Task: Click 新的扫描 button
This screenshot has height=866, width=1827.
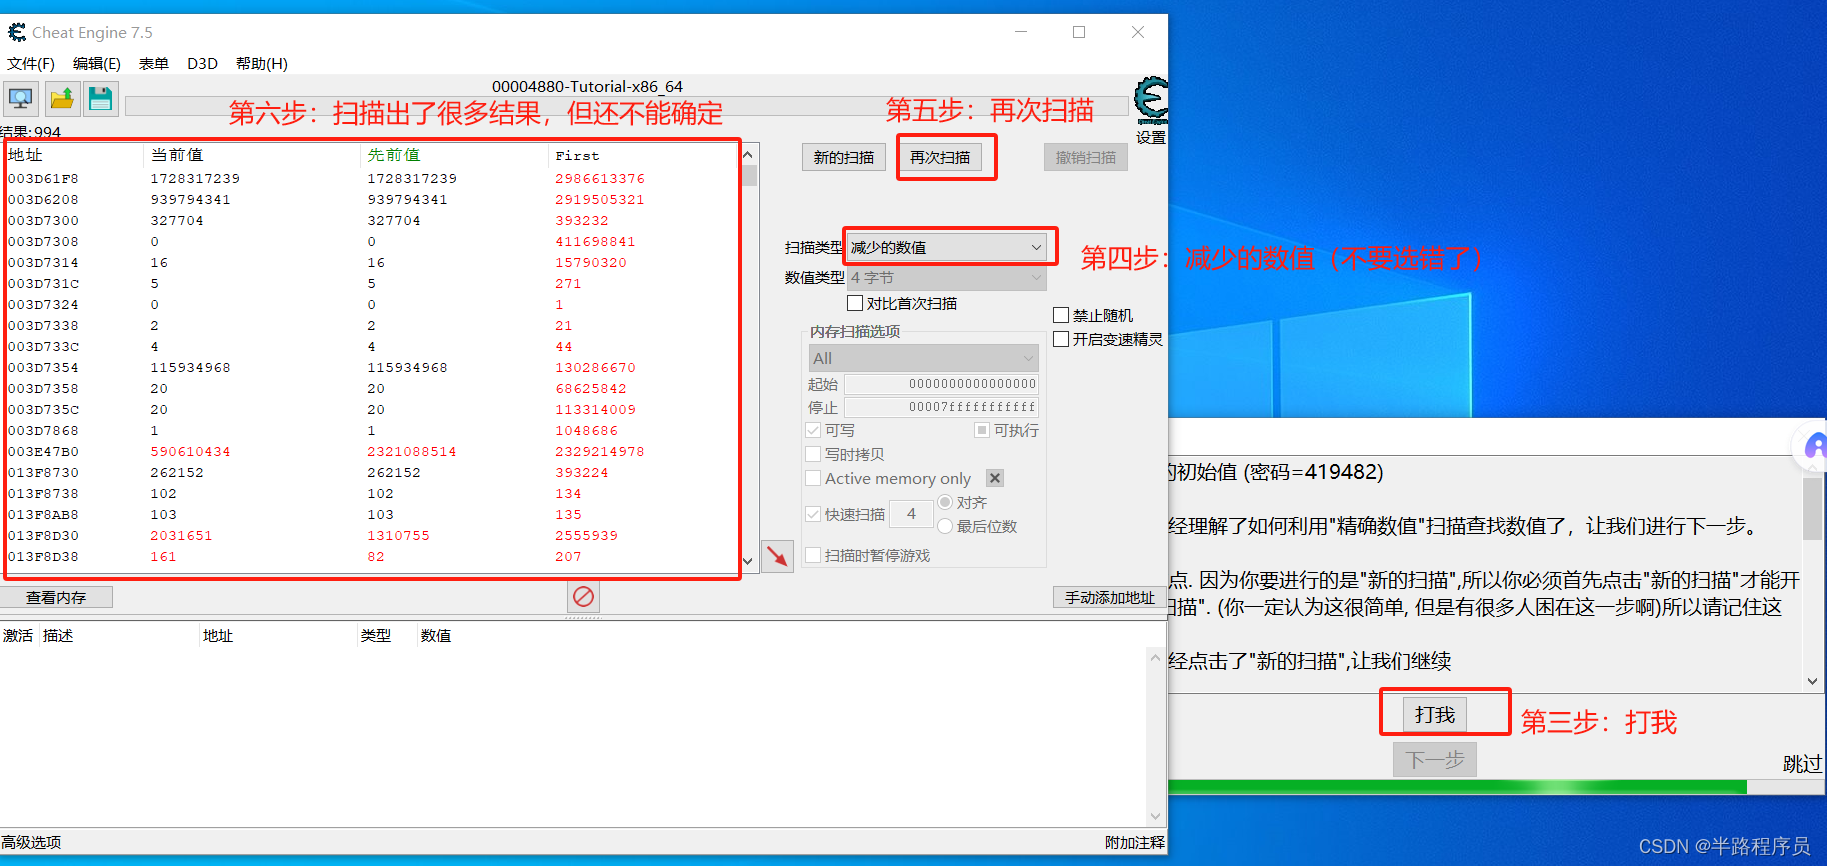Action: (843, 157)
